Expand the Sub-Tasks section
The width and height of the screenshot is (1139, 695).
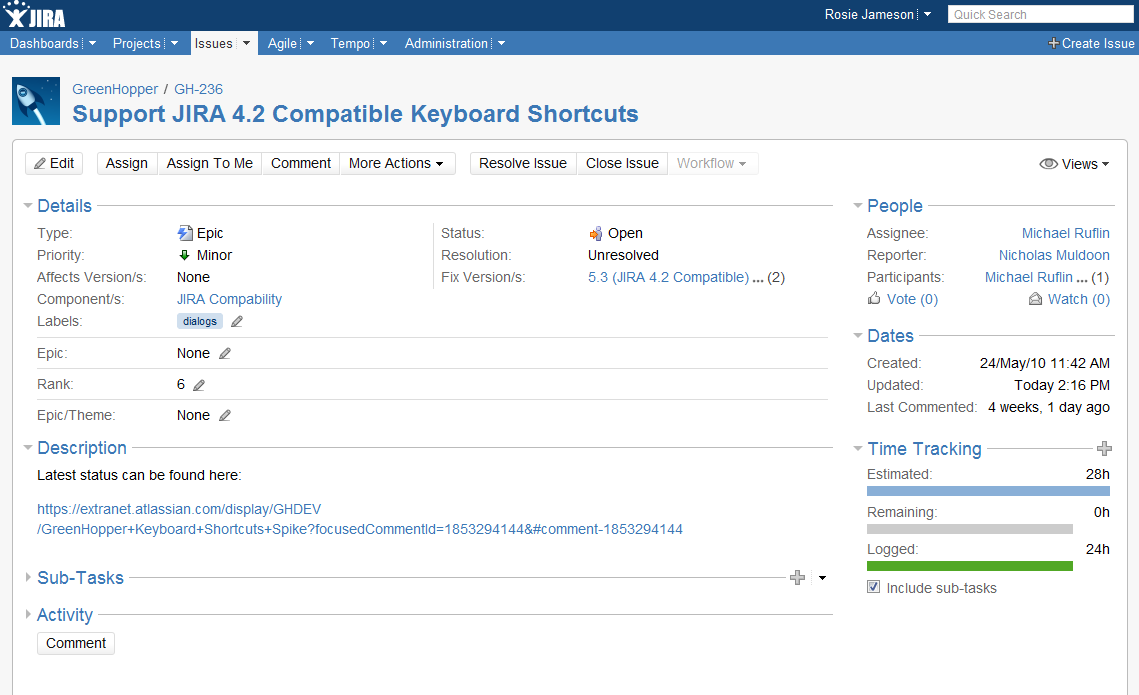pos(28,577)
